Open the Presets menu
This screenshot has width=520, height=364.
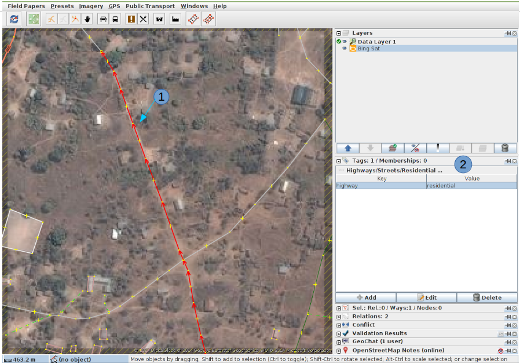(62, 6)
